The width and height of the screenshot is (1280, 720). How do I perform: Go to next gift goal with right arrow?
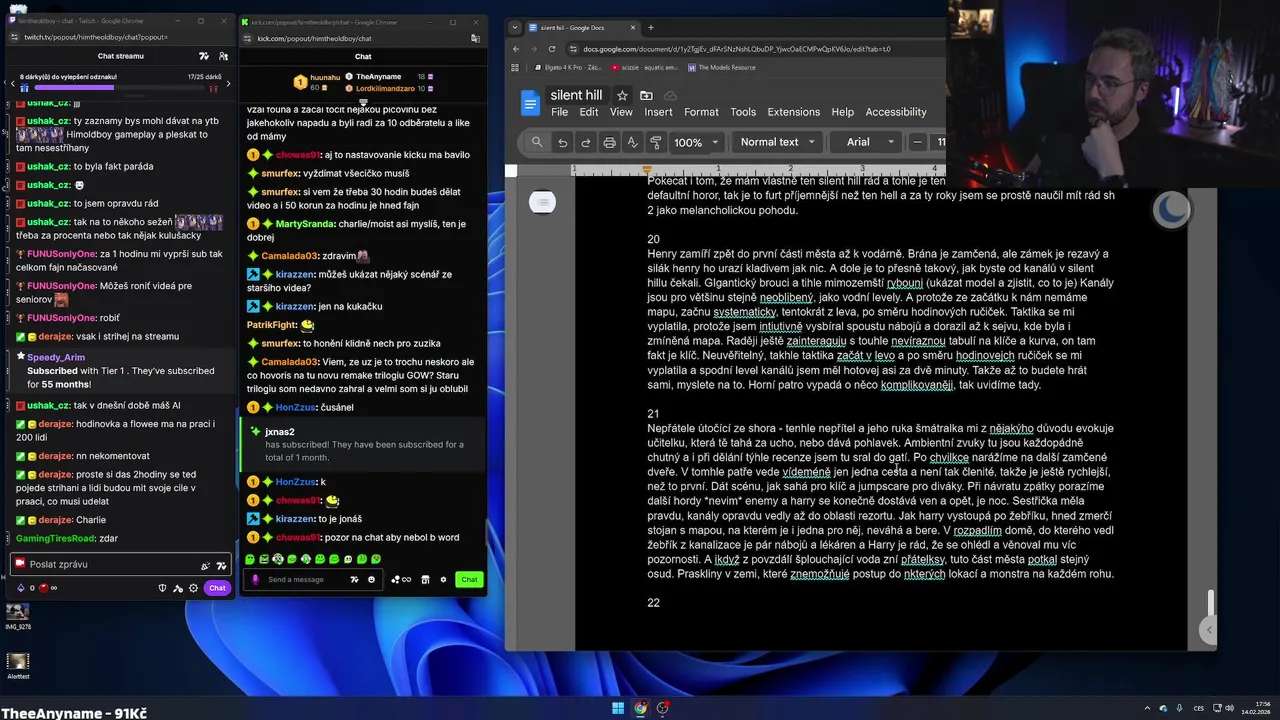(x=228, y=82)
